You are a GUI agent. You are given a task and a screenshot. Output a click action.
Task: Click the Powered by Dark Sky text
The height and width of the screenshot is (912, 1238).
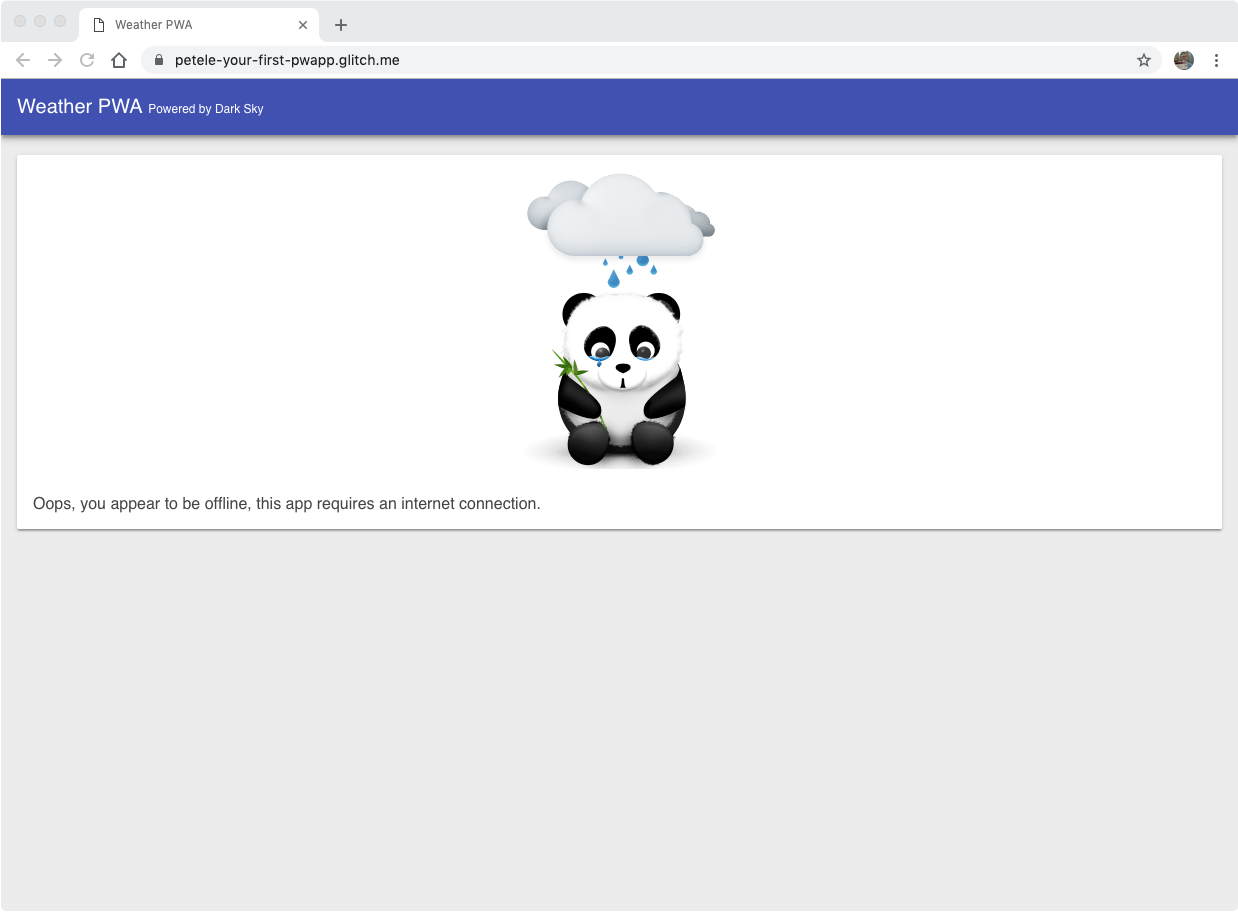point(206,109)
